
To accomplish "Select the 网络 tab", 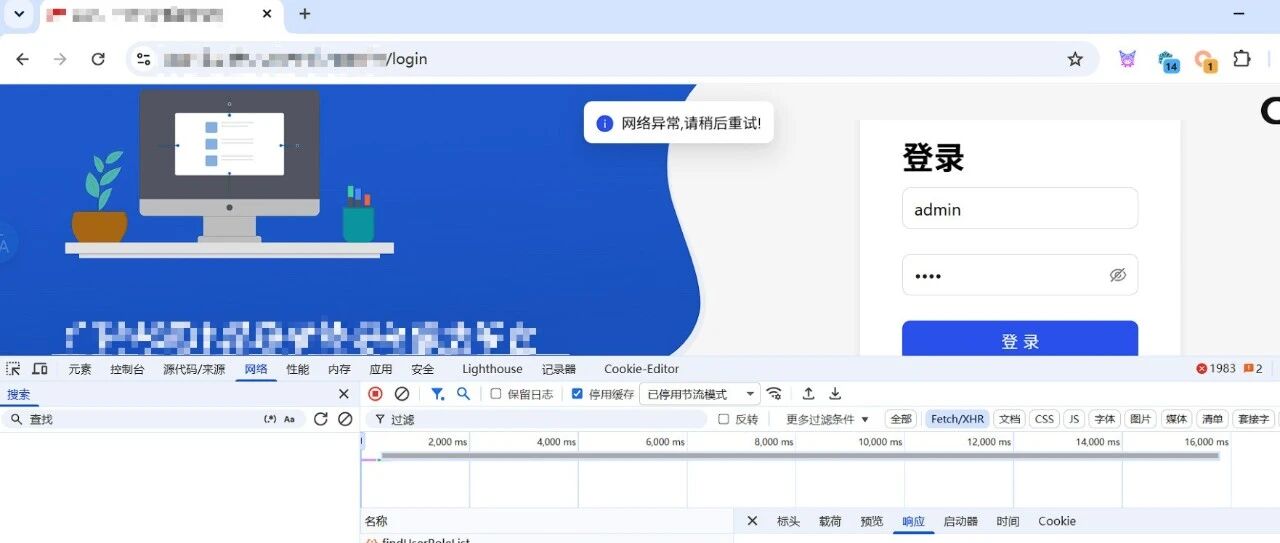I will click(x=256, y=369).
